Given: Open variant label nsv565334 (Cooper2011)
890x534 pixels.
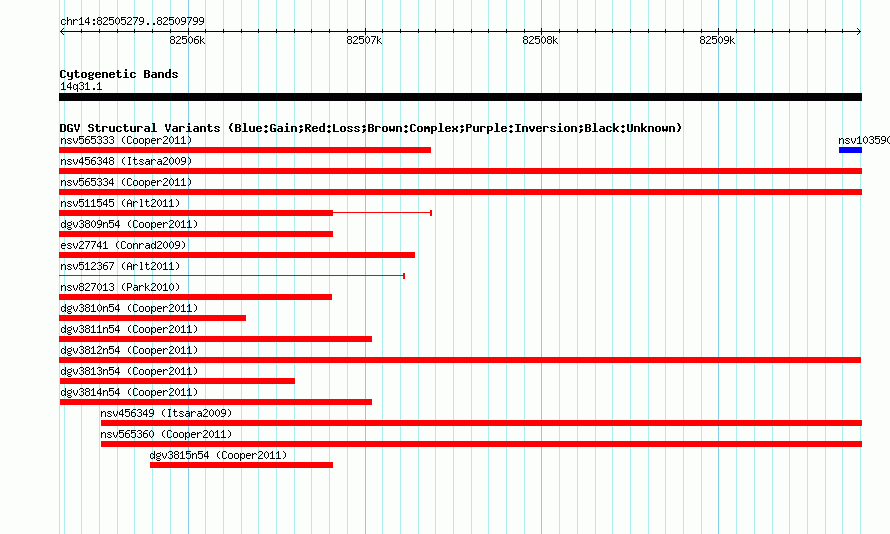Looking at the screenshot, I should pos(126,182).
